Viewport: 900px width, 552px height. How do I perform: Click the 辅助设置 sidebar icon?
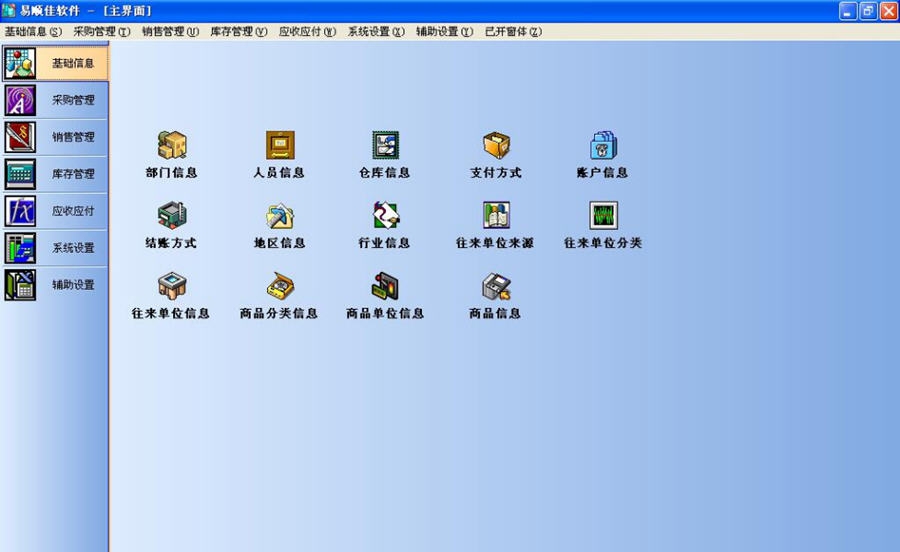tap(20, 285)
